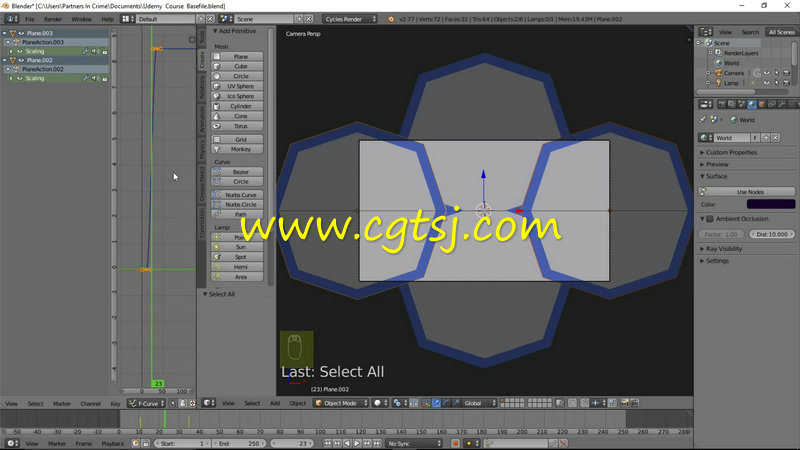The height and width of the screenshot is (450, 800).
Task: Add a Cube mesh primitive
Action: pyautogui.click(x=237, y=66)
